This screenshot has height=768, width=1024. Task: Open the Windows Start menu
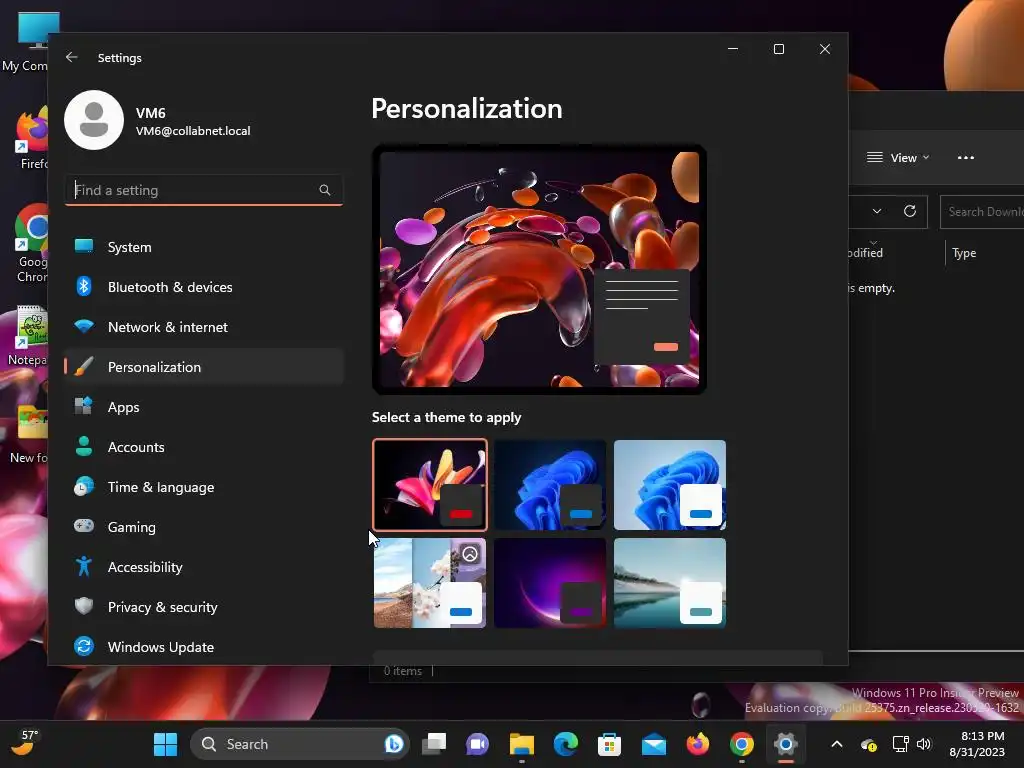click(165, 744)
